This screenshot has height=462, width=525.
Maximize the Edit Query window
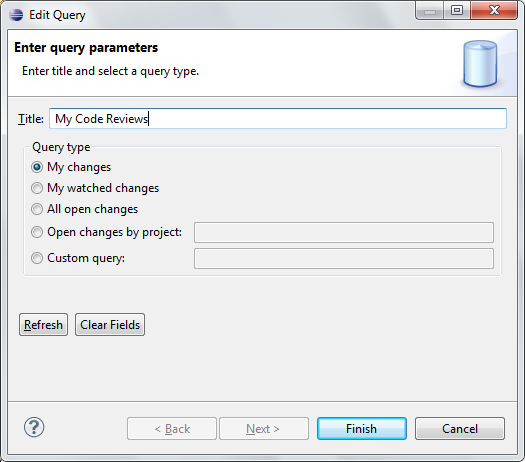click(x=457, y=10)
